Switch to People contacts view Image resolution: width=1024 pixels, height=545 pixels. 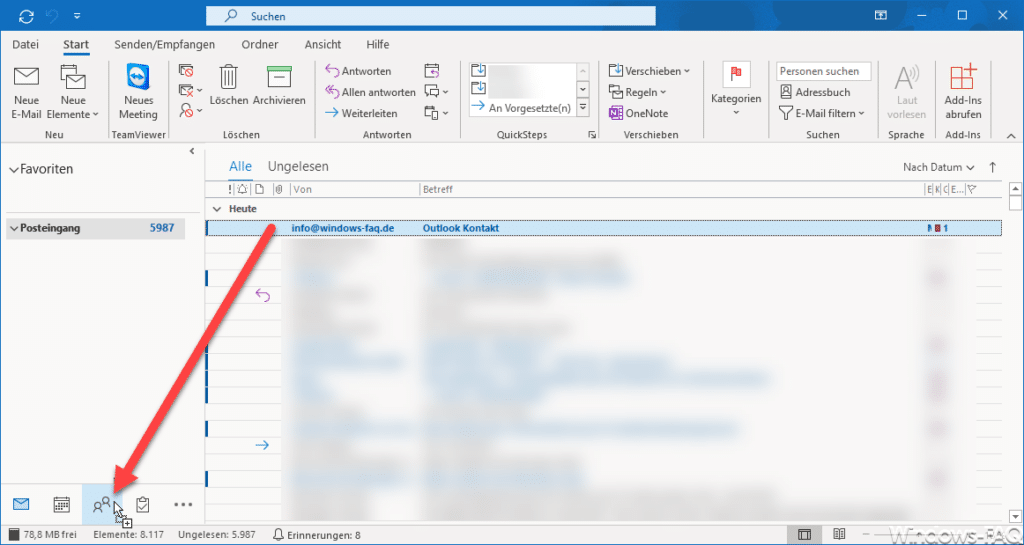102,504
